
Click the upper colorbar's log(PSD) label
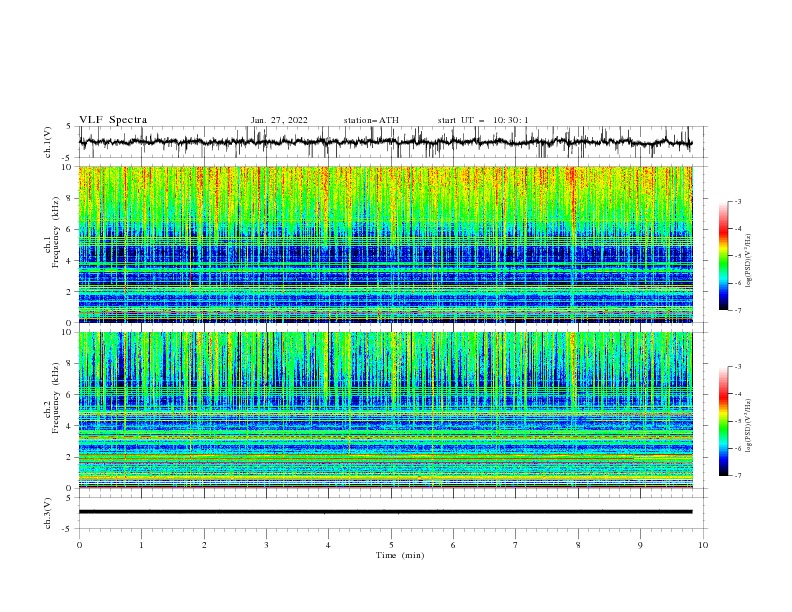point(749,261)
